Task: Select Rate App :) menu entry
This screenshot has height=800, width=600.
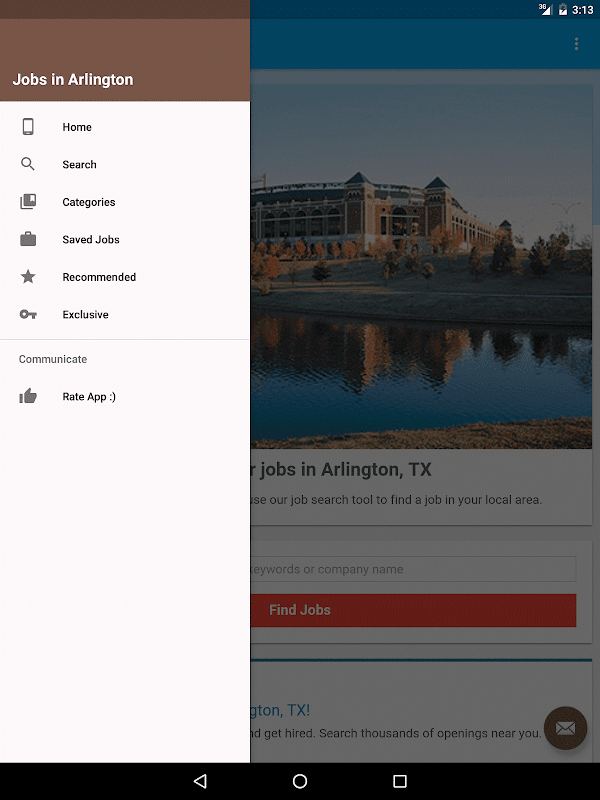Action: (x=125, y=396)
